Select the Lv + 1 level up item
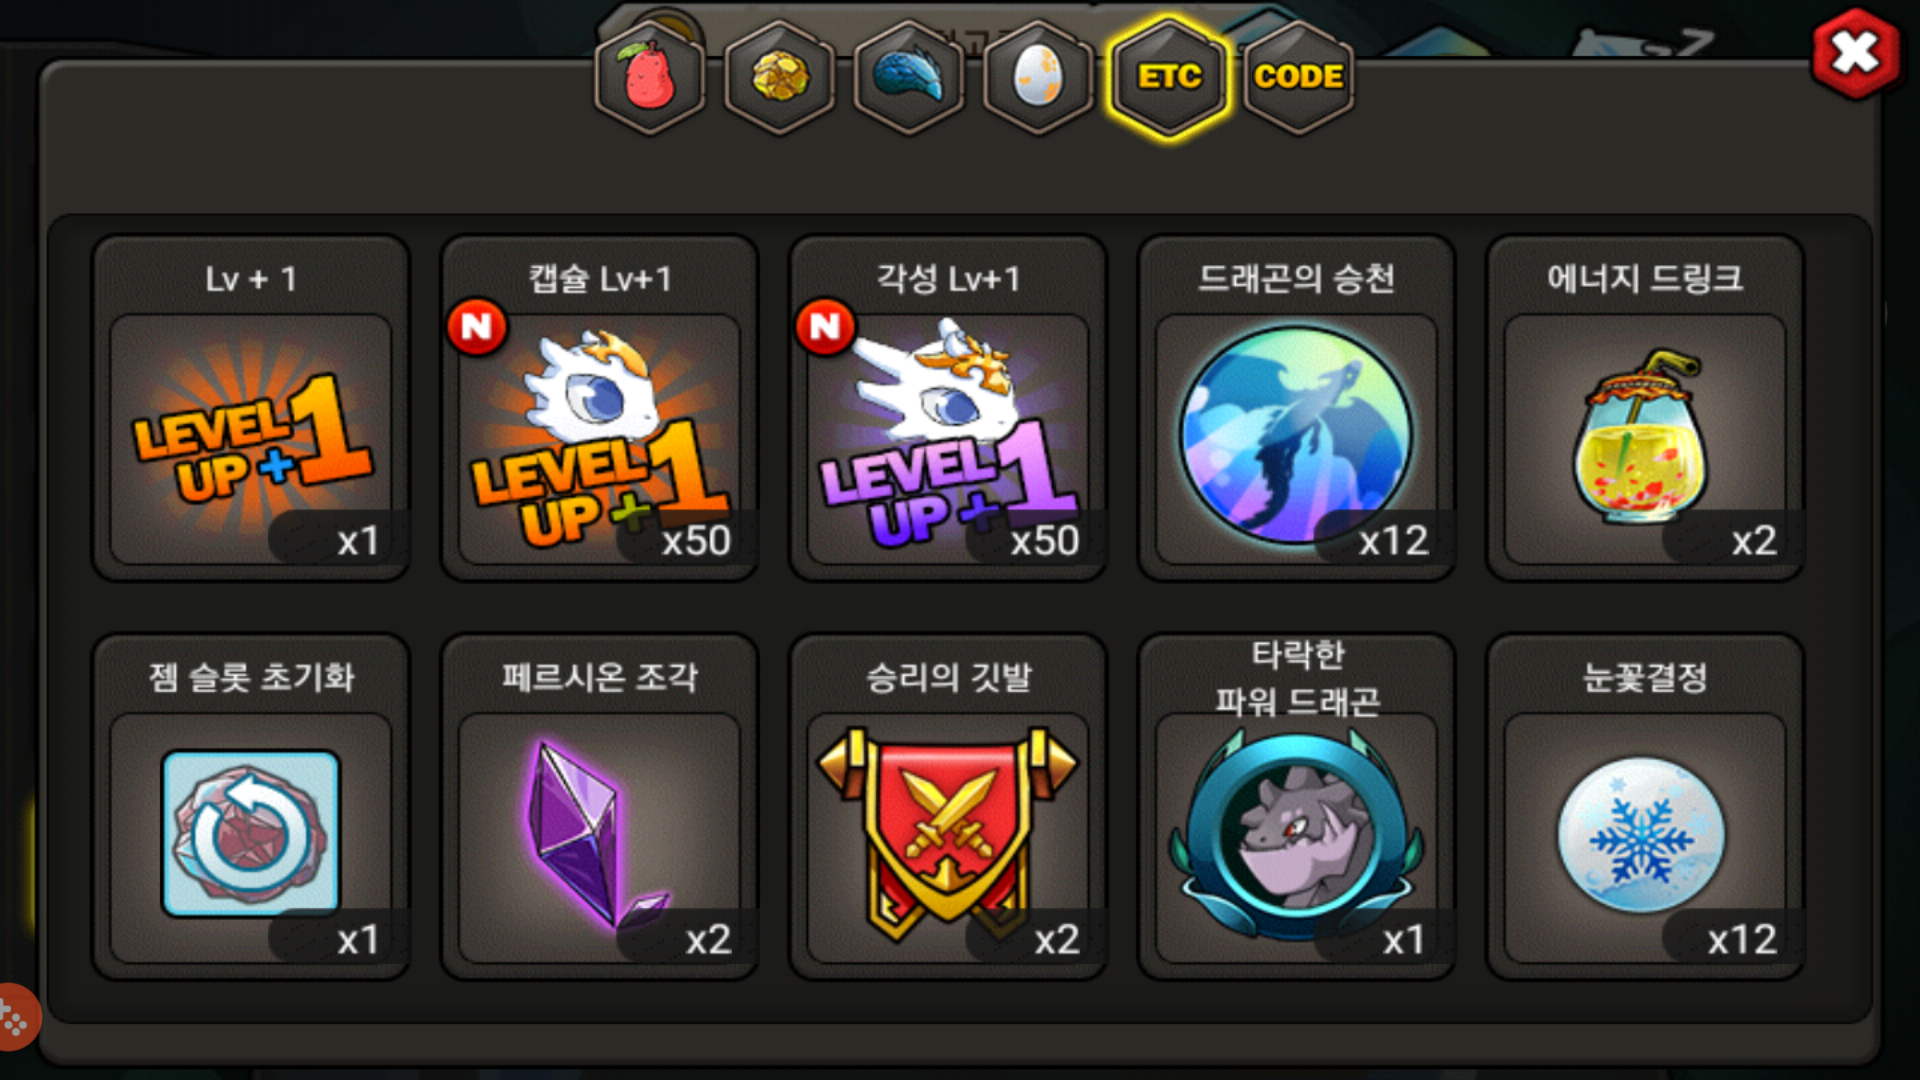1920x1080 pixels. 251,408
